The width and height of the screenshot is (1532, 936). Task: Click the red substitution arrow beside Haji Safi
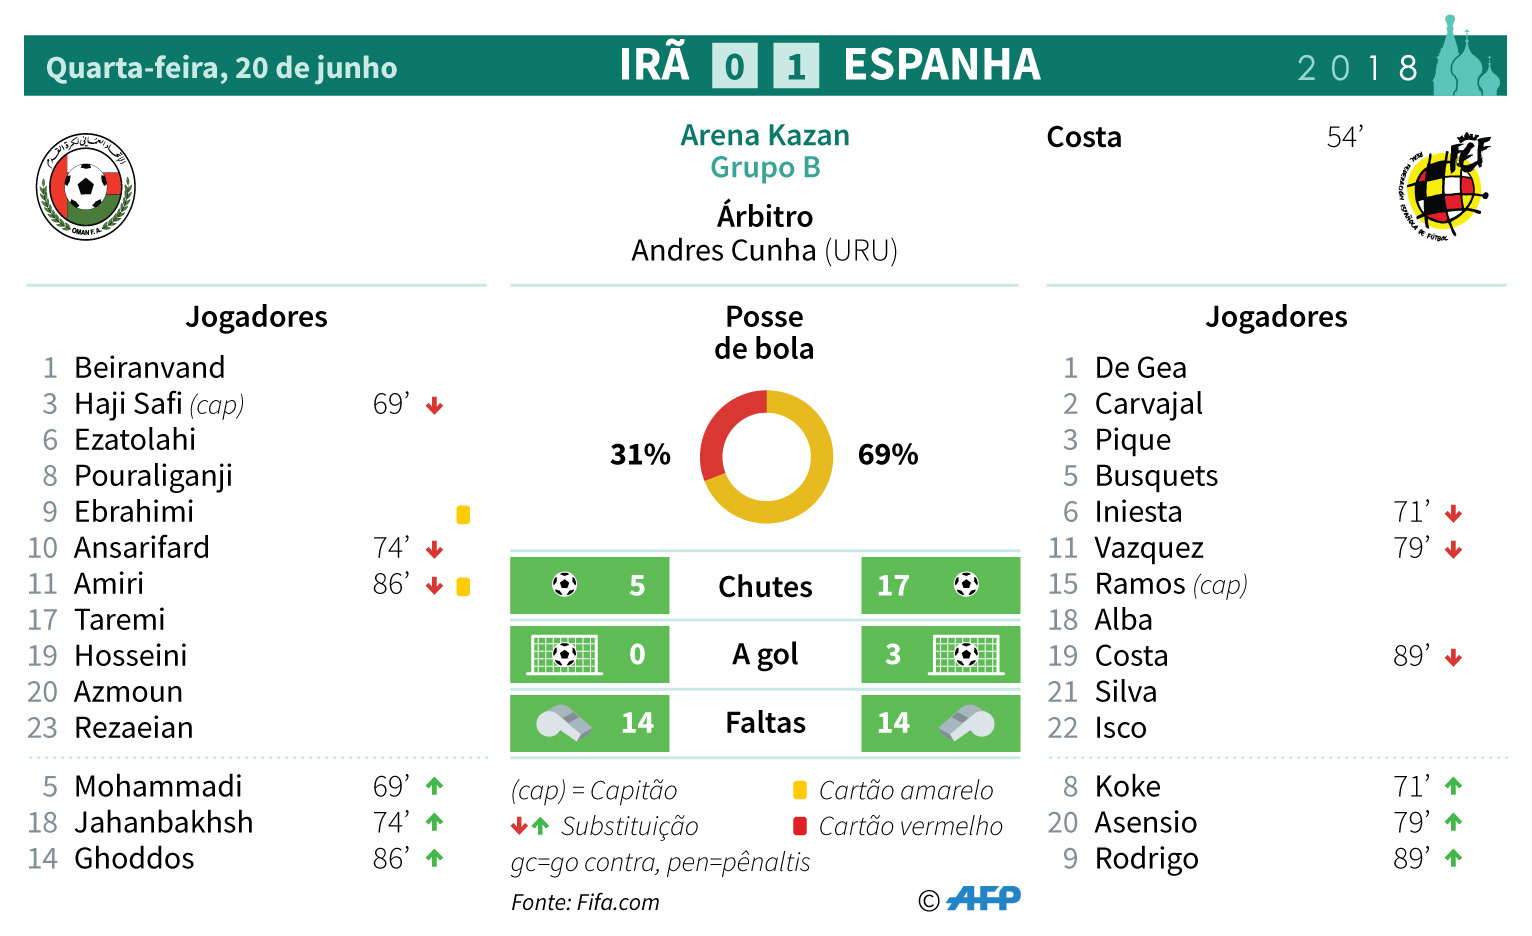[434, 405]
